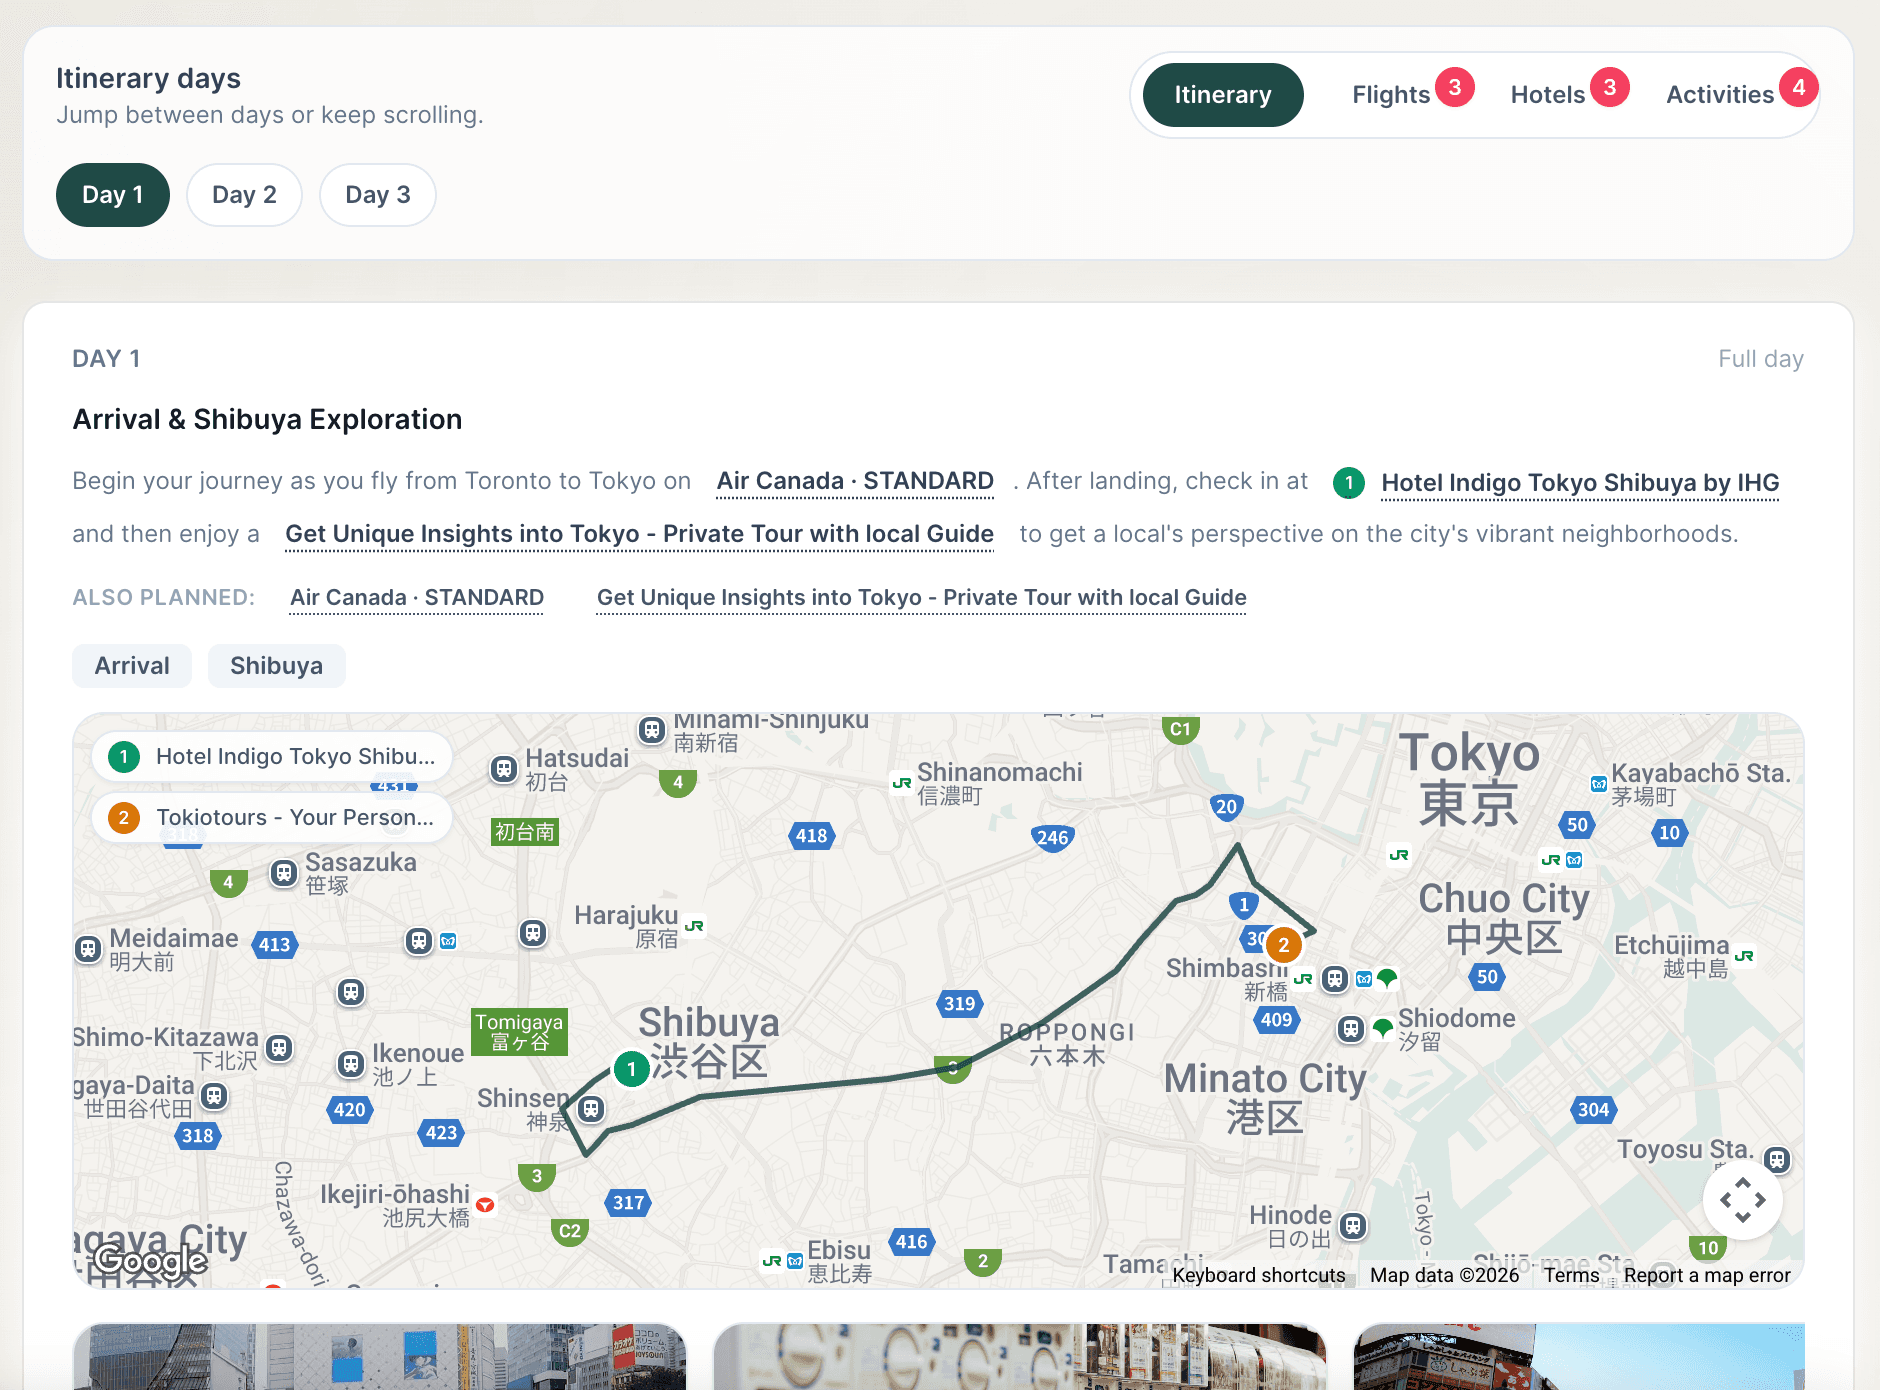Click the green marker 1 near Shibuya
This screenshot has height=1390, width=1880.
coord(631,1068)
